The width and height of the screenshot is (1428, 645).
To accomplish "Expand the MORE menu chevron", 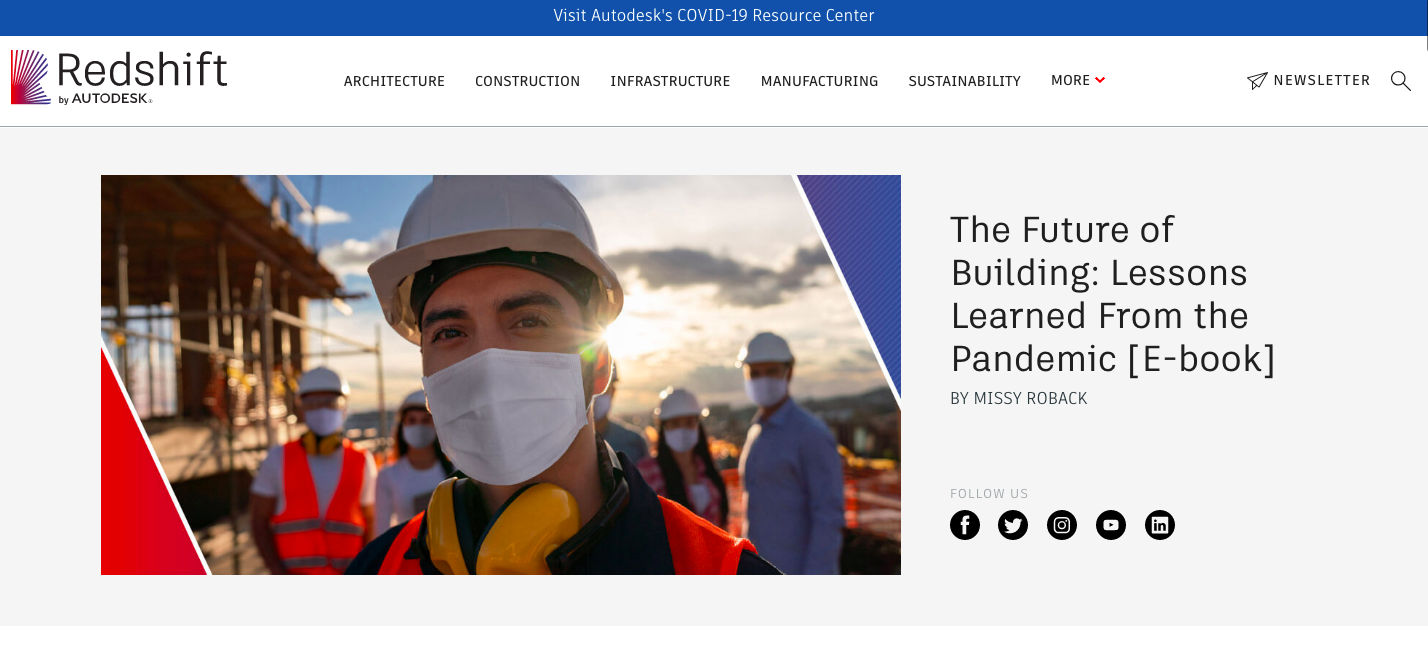I will 1100,80.
